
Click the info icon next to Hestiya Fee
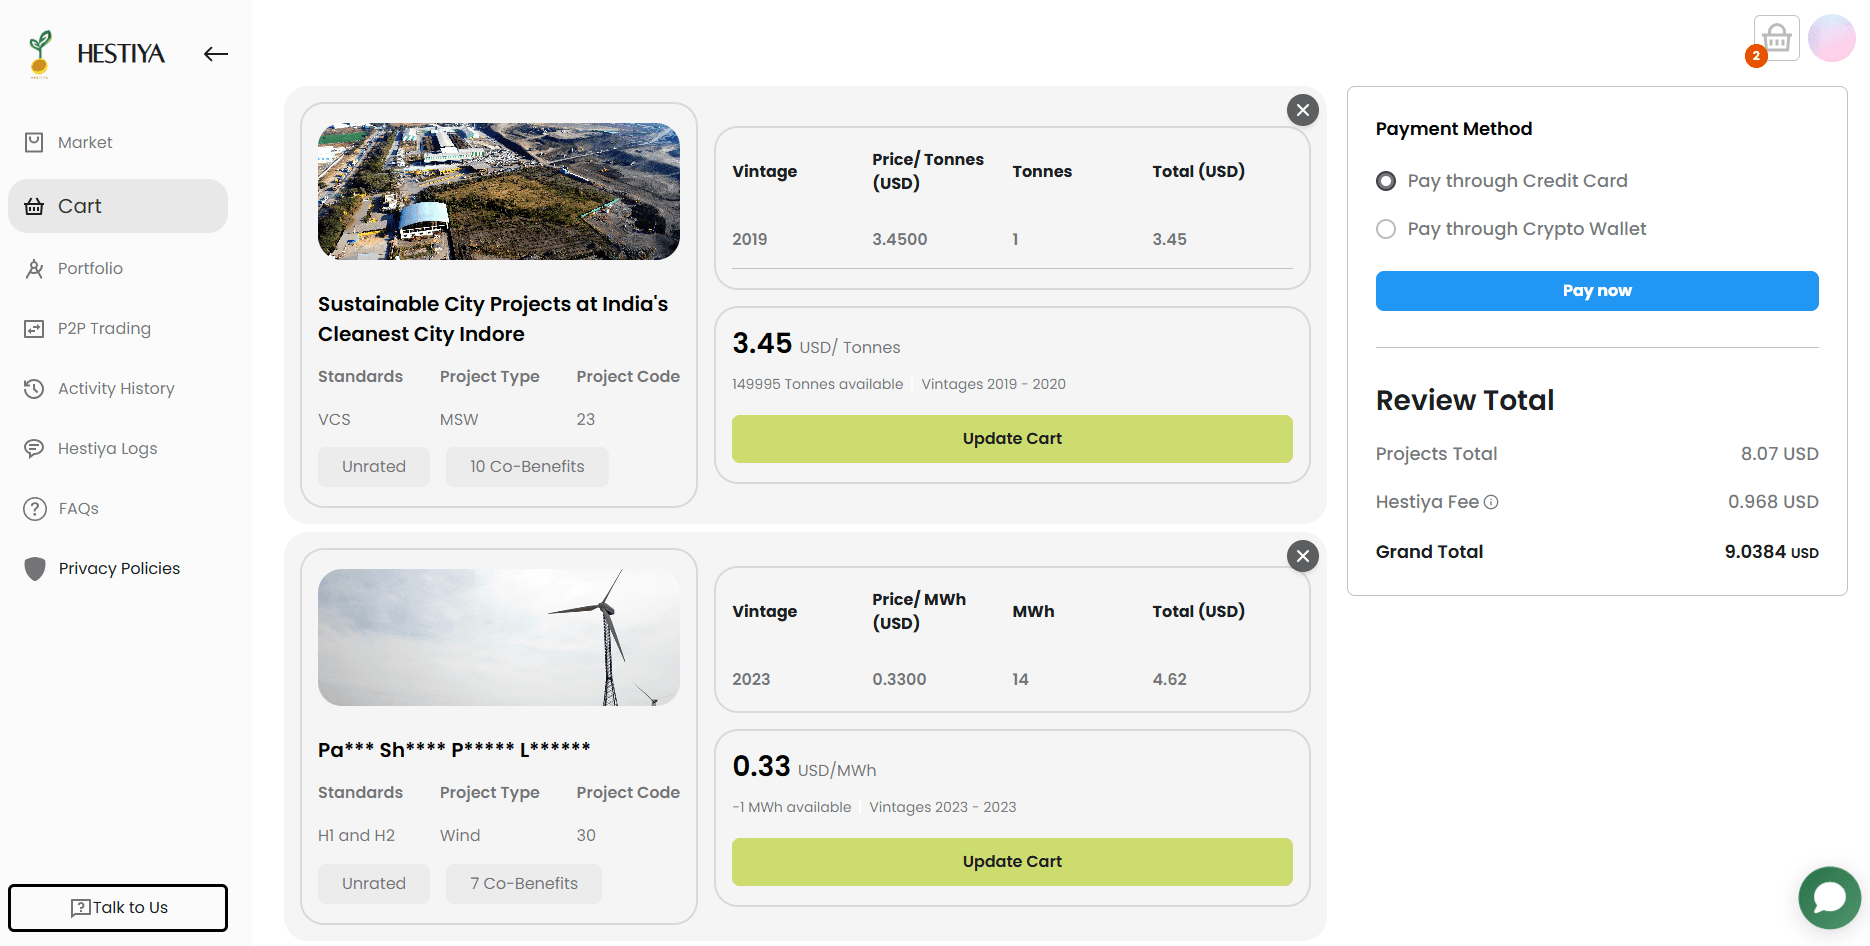coord(1491,502)
